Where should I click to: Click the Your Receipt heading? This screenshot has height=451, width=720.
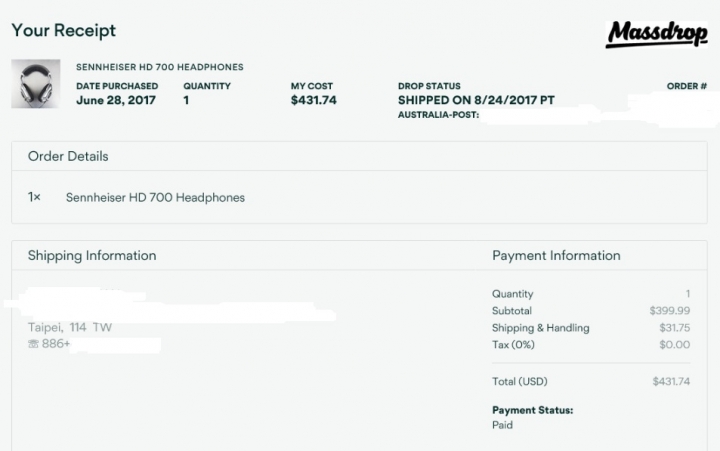63,30
